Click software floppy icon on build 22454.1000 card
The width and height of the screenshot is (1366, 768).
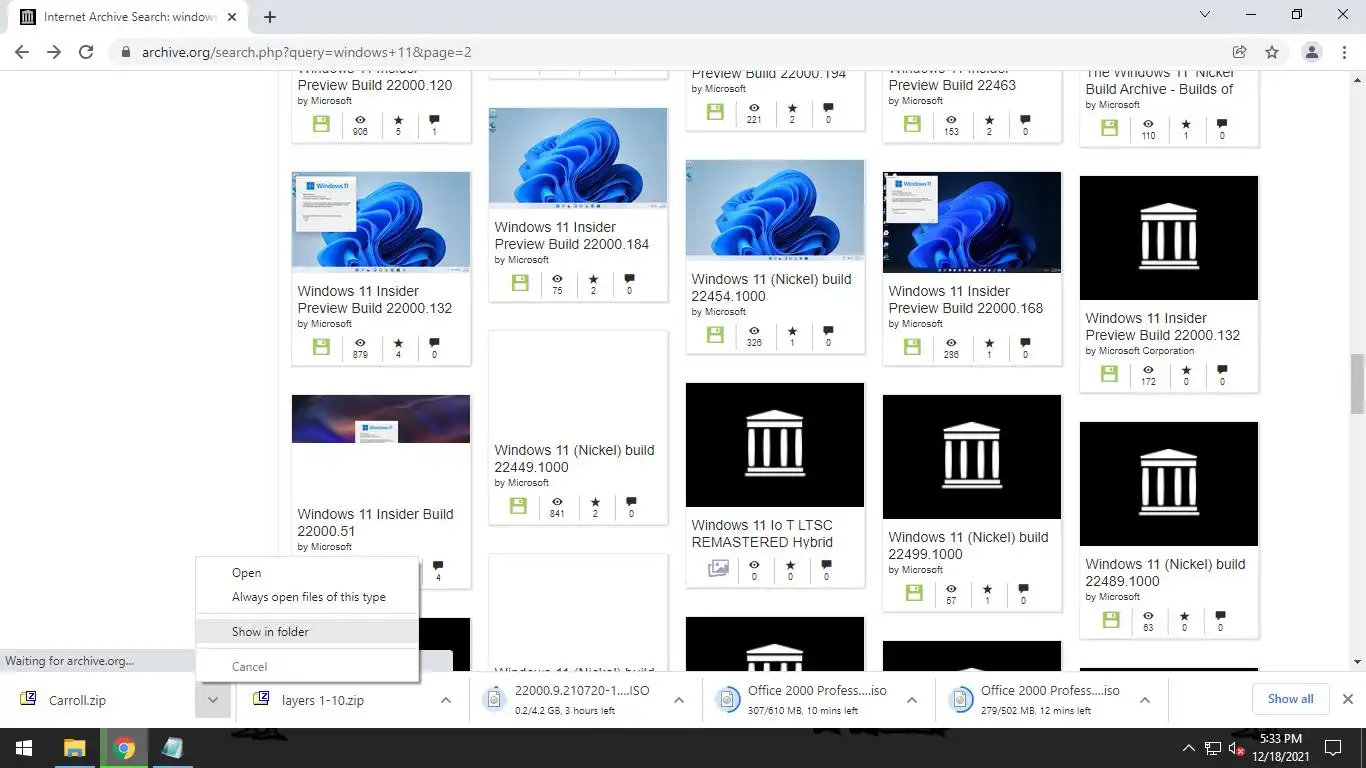(x=715, y=335)
